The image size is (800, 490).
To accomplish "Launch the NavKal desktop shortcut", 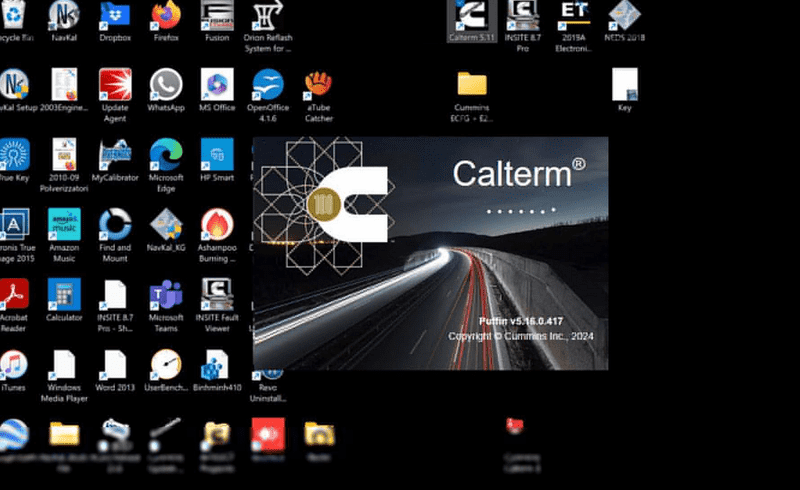I will coord(64,20).
